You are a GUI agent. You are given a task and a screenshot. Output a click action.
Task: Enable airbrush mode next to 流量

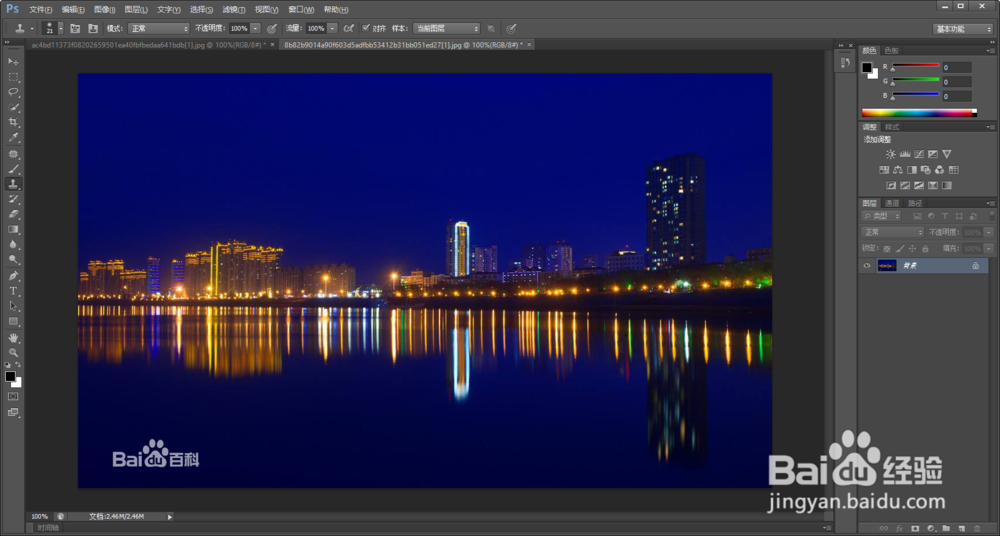tap(348, 29)
